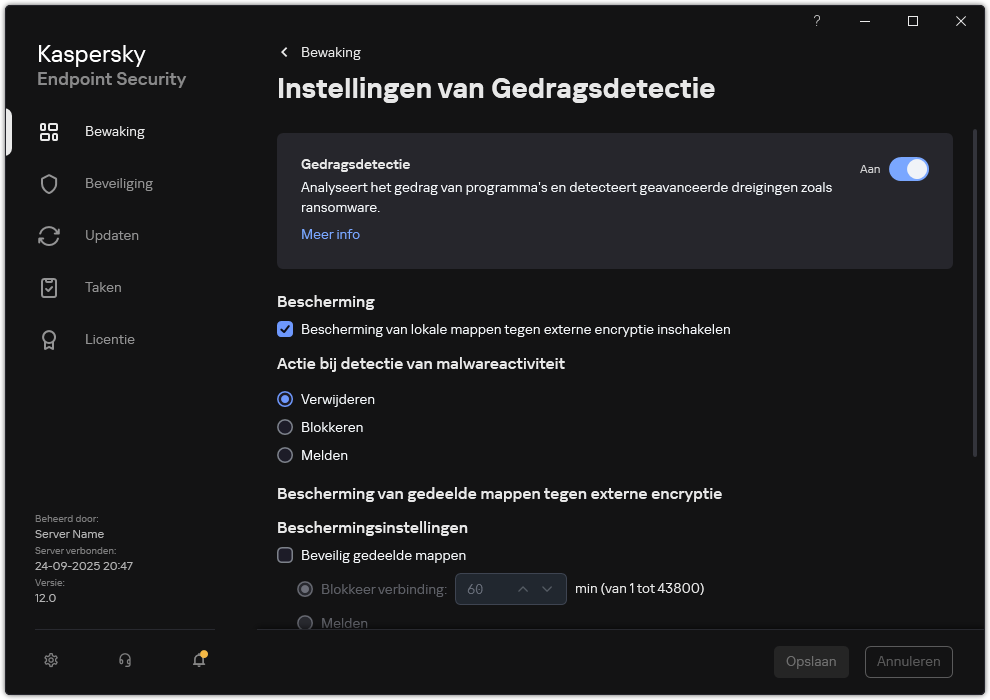990x700 pixels.
Task: Select the Beveiliging shield icon
Action: click(x=49, y=183)
